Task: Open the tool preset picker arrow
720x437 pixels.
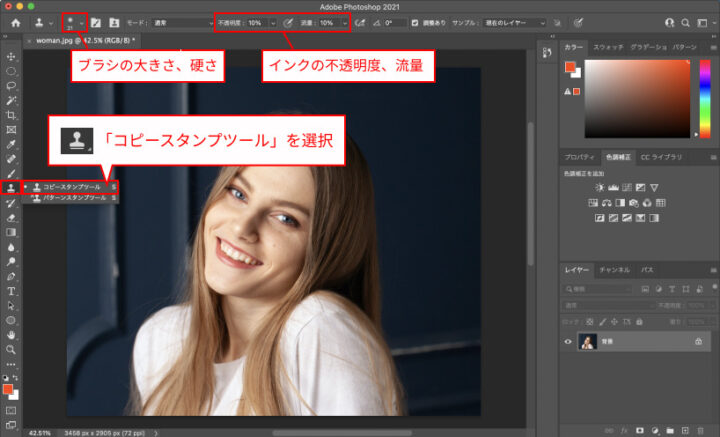Action: click(51, 23)
